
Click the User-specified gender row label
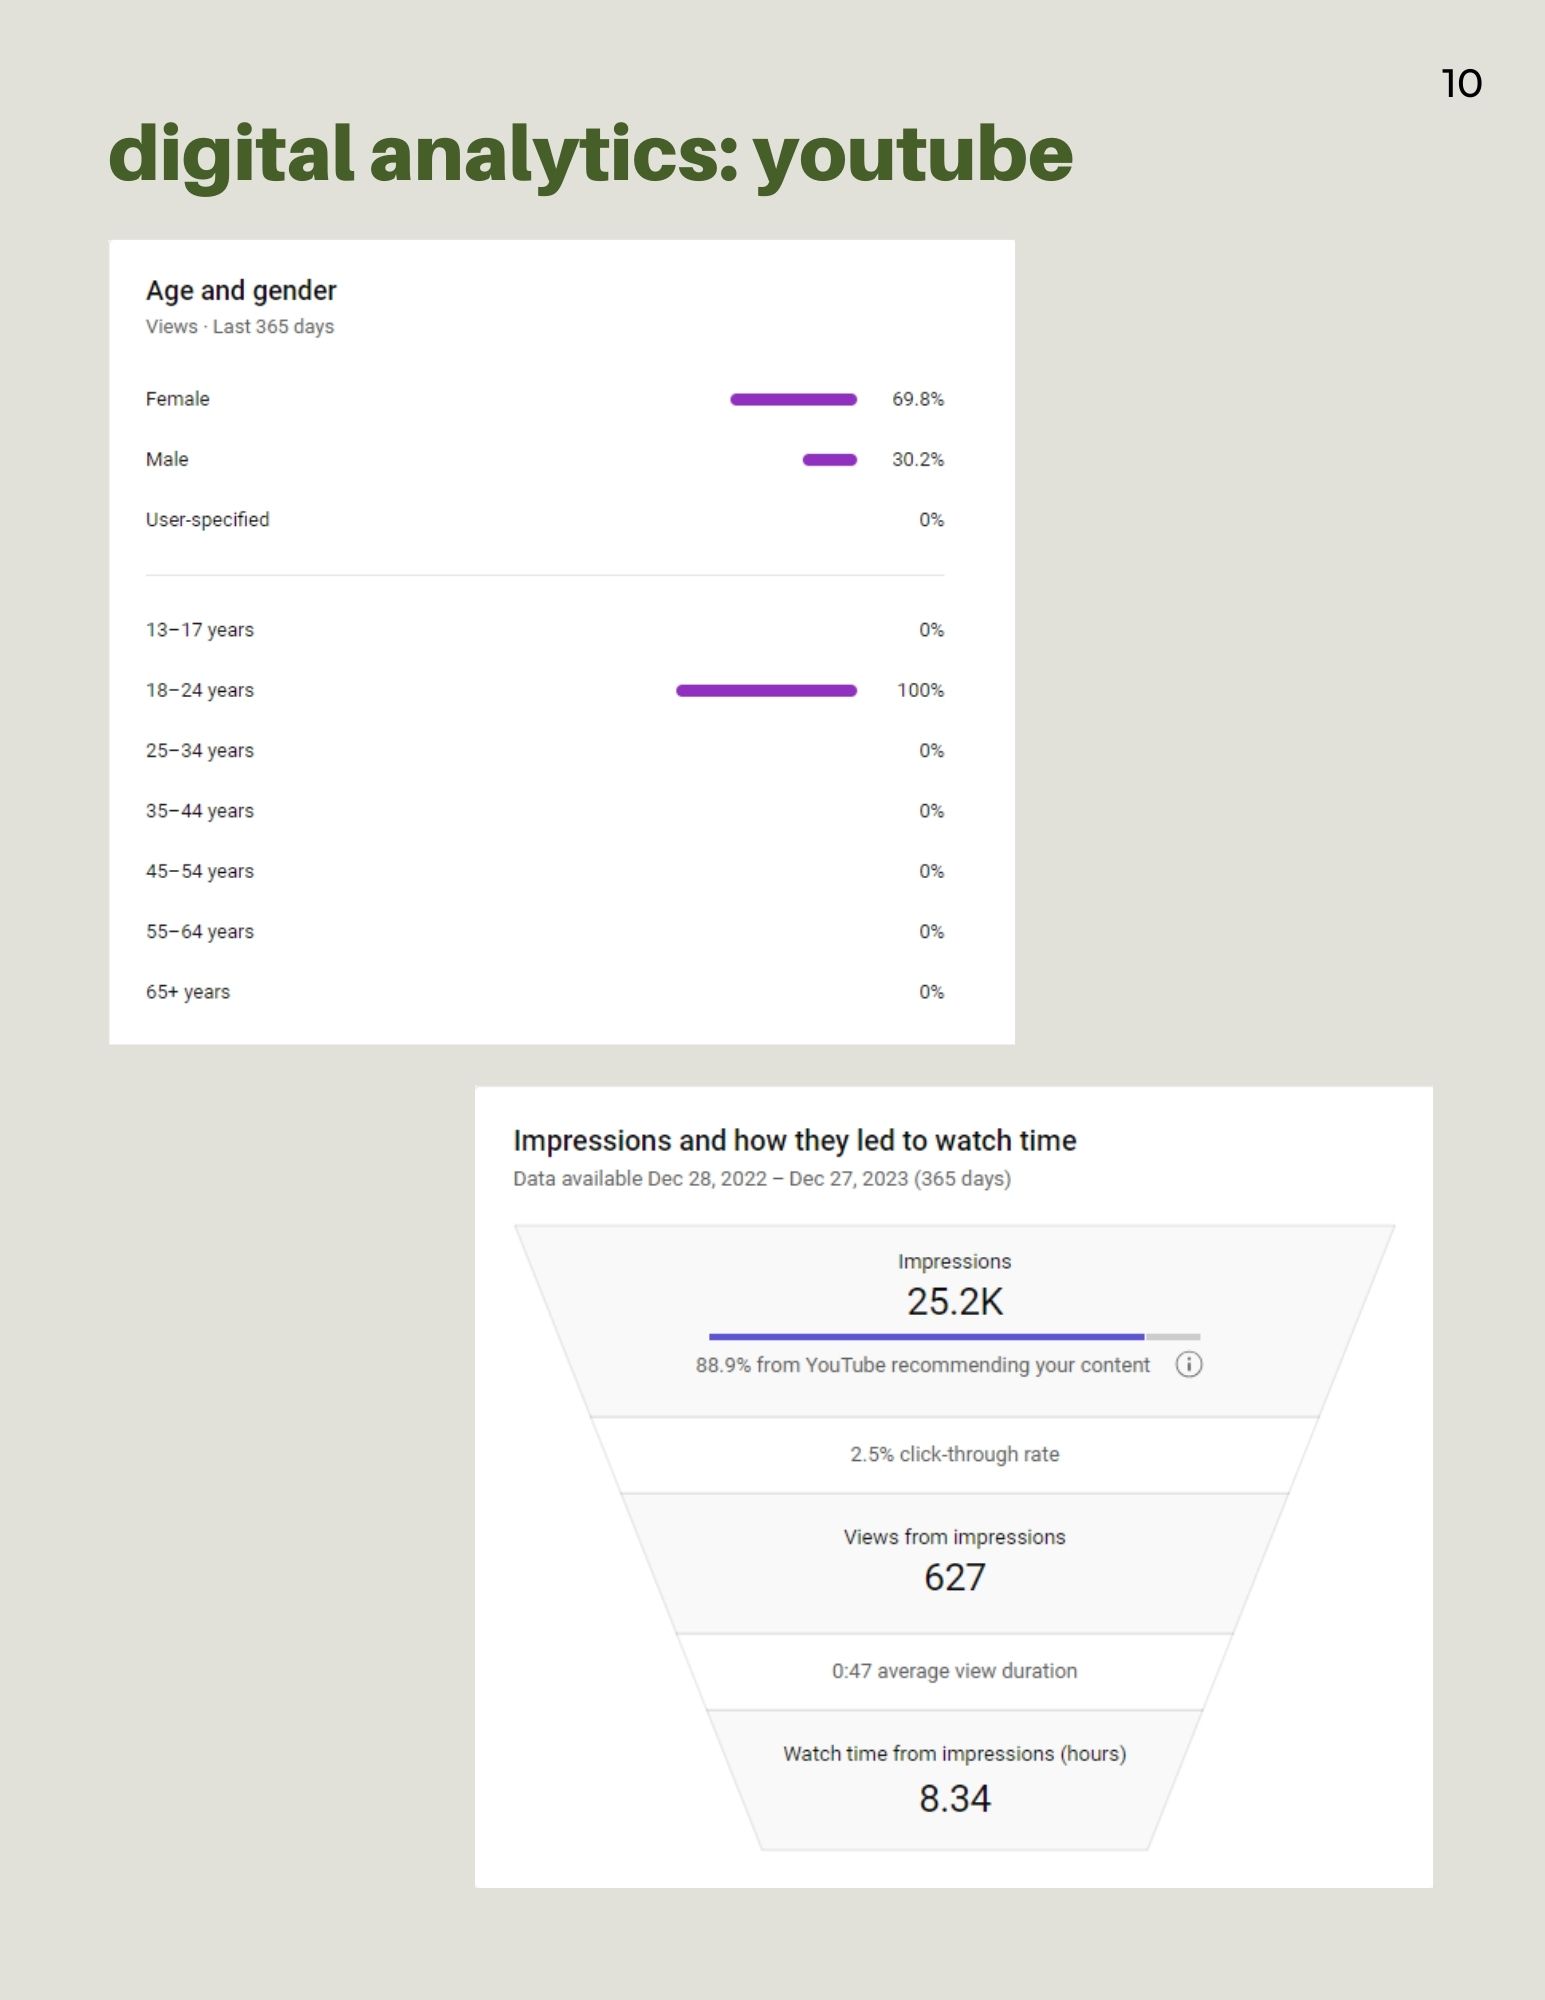pyautogui.click(x=207, y=520)
